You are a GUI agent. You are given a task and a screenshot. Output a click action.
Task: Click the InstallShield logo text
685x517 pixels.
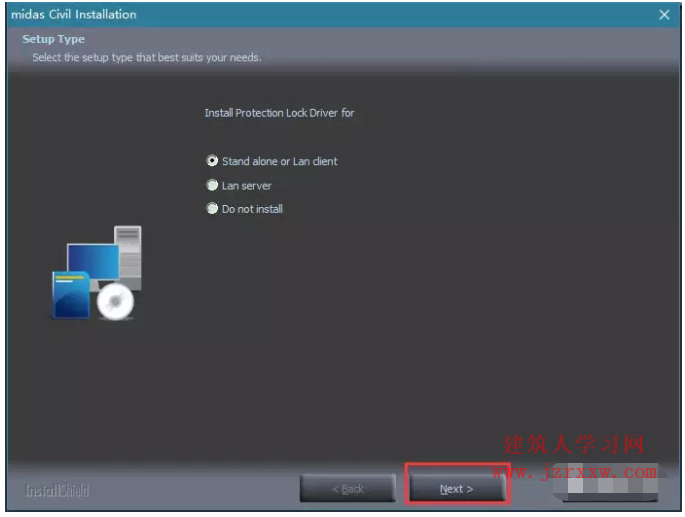tap(57, 491)
